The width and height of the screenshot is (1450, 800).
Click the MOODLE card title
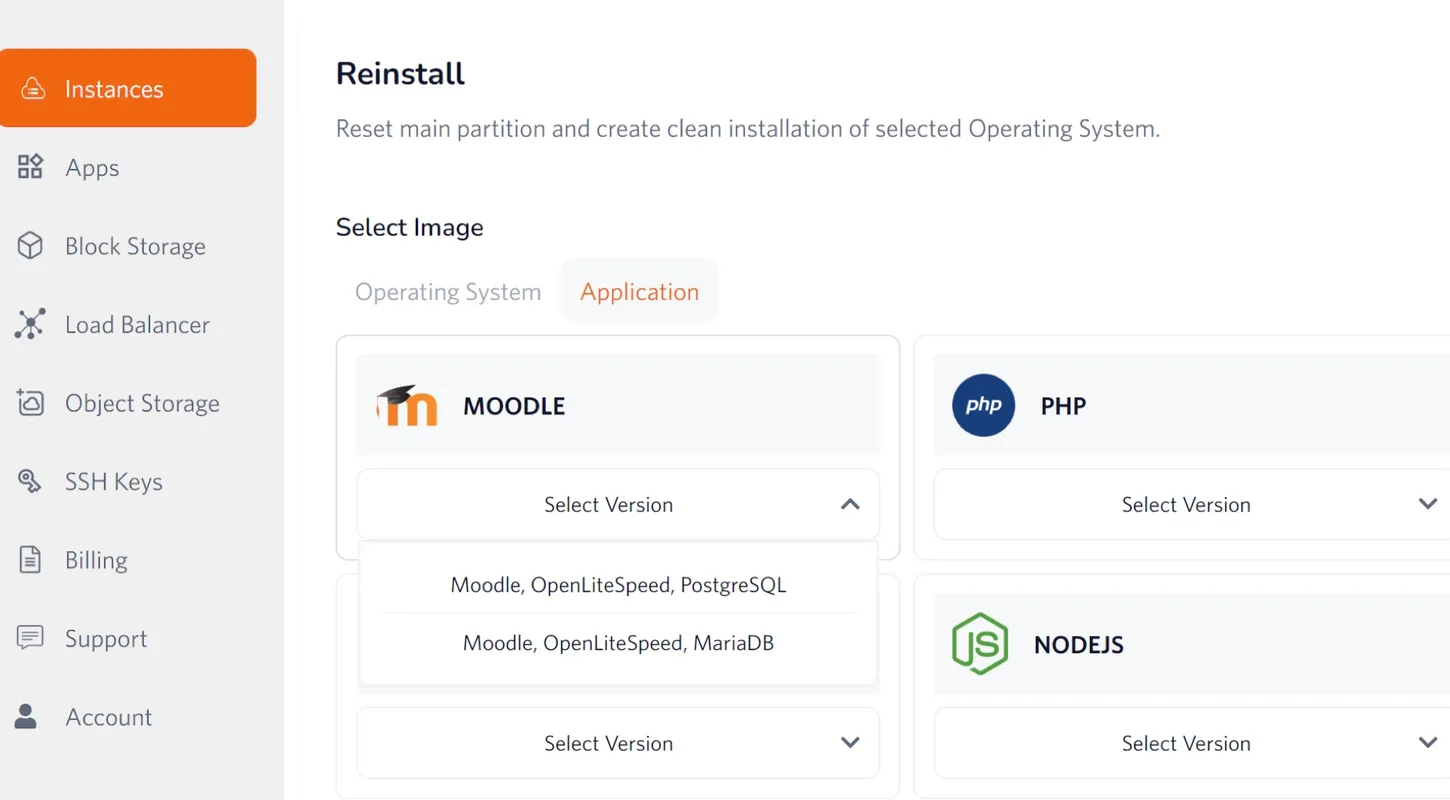pos(514,406)
